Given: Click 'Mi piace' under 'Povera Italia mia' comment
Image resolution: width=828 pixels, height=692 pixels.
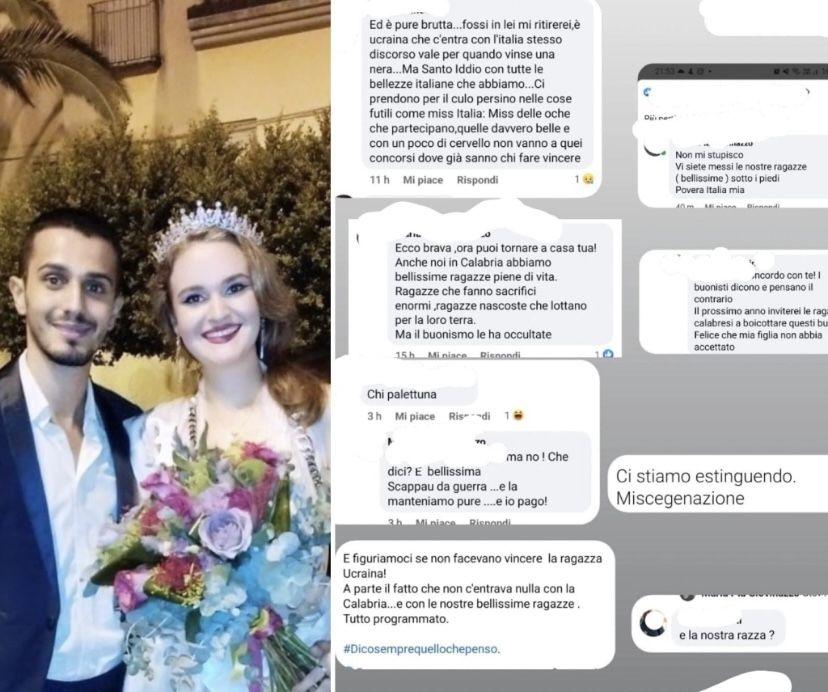Looking at the screenshot, I should (720, 206).
